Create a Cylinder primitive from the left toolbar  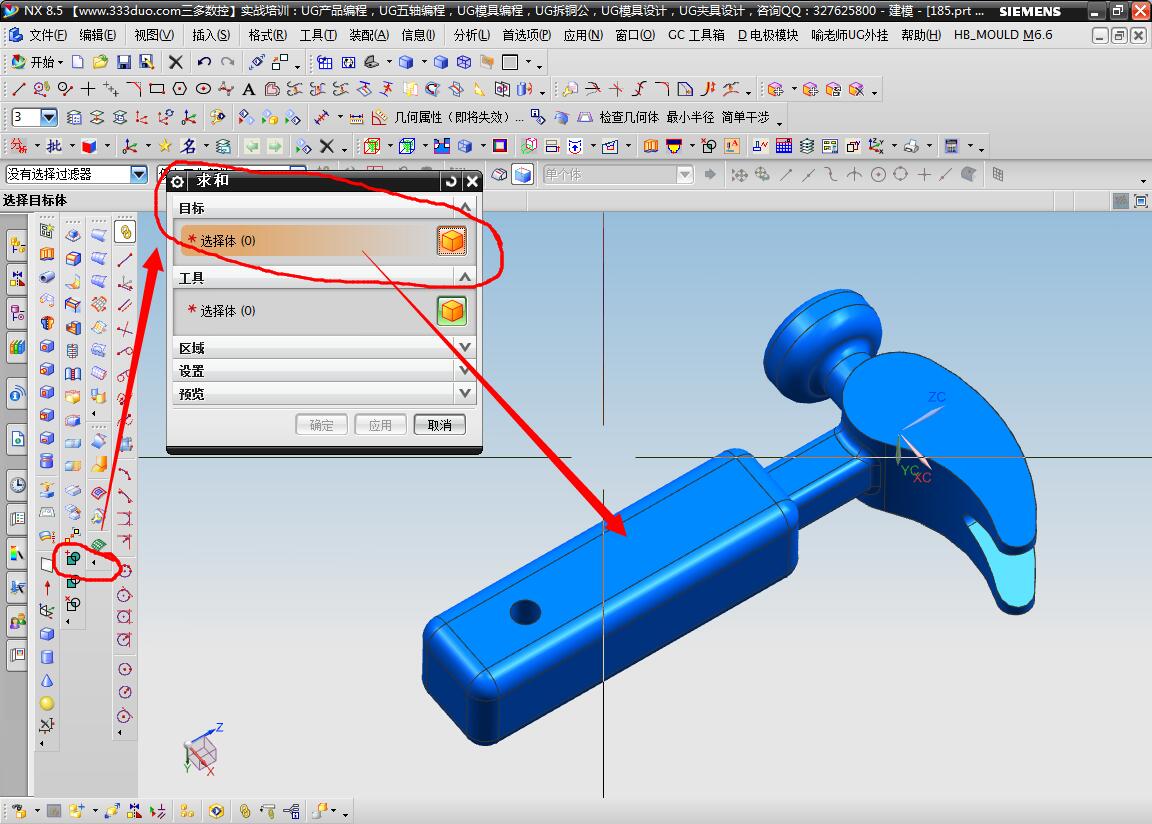coord(47,657)
